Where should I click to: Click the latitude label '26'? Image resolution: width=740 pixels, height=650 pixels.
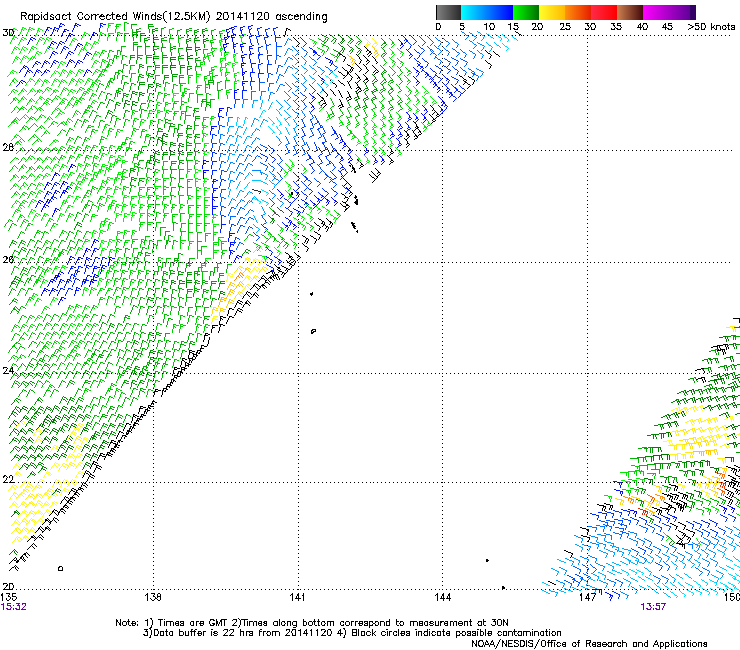click(x=8, y=259)
